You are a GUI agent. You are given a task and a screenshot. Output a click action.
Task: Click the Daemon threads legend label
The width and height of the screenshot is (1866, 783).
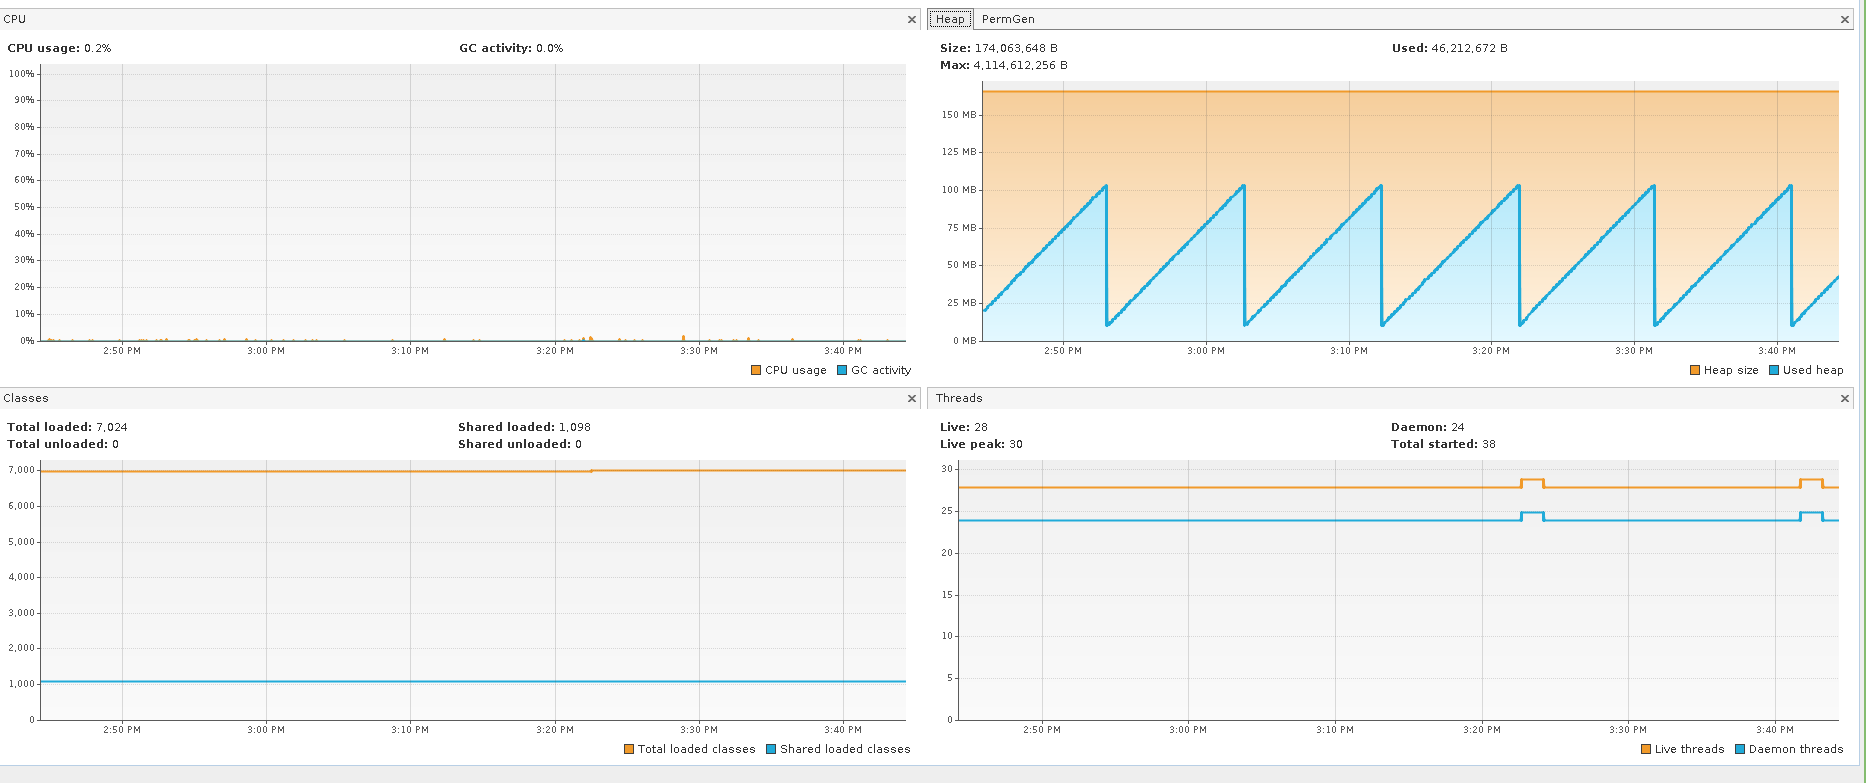click(1796, 749)
